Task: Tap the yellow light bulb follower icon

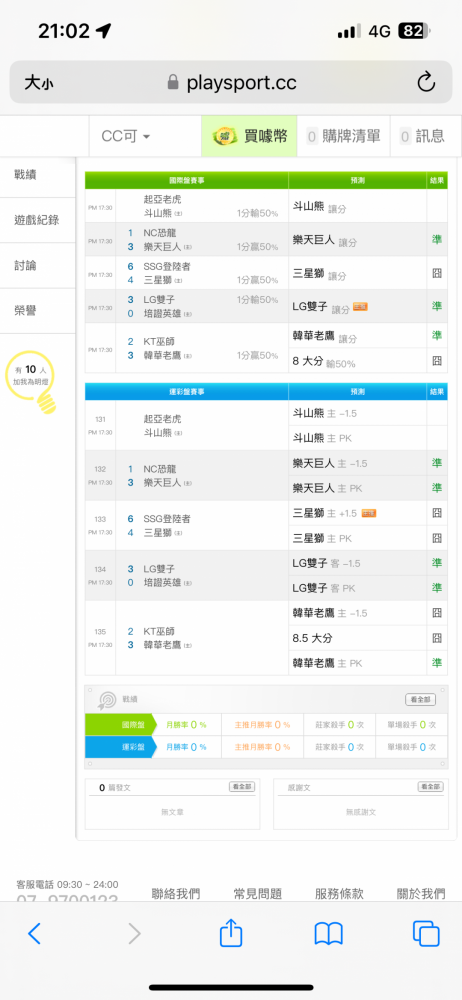Action: pos(29,381)
